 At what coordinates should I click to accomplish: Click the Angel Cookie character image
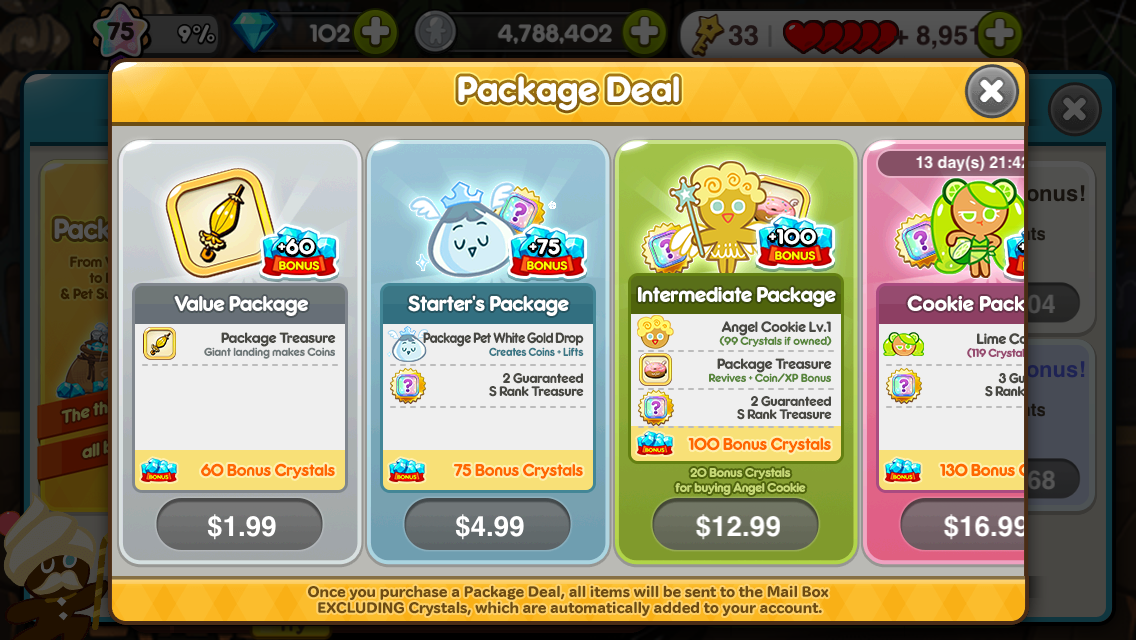[x=722, y=217]
